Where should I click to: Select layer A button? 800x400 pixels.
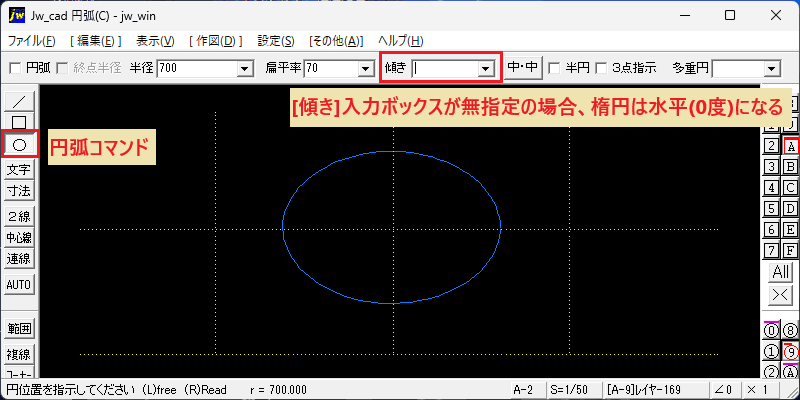pyautogui.click(x=790, y=146)
